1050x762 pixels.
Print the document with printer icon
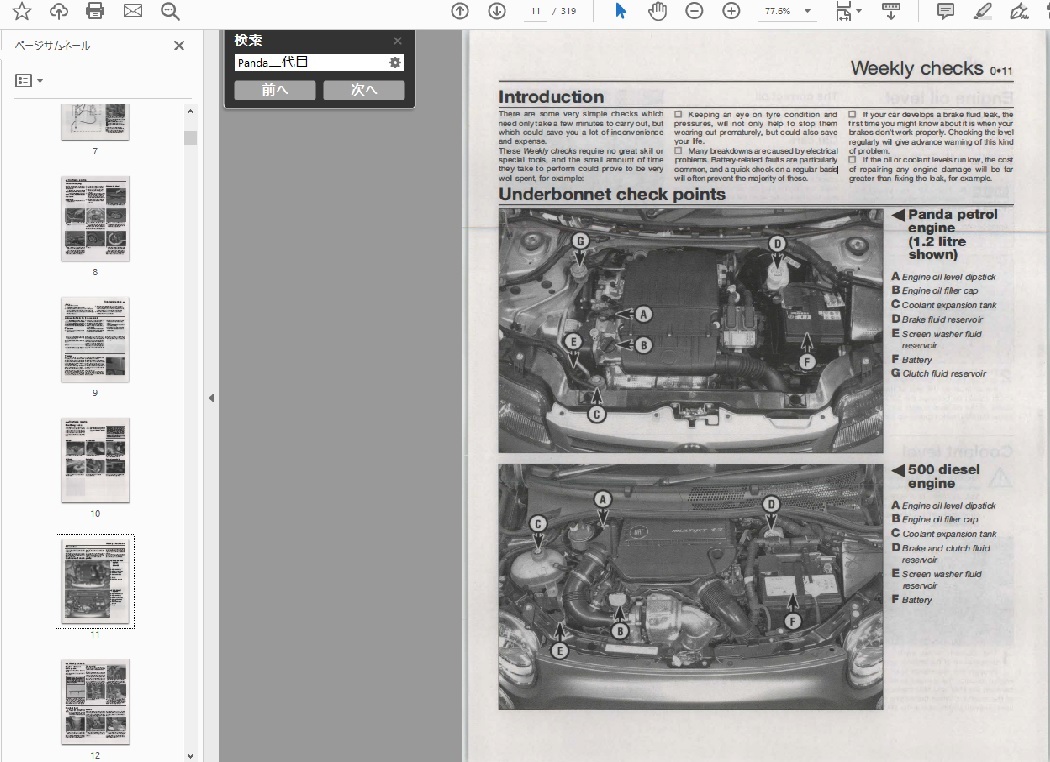[95, 11]
